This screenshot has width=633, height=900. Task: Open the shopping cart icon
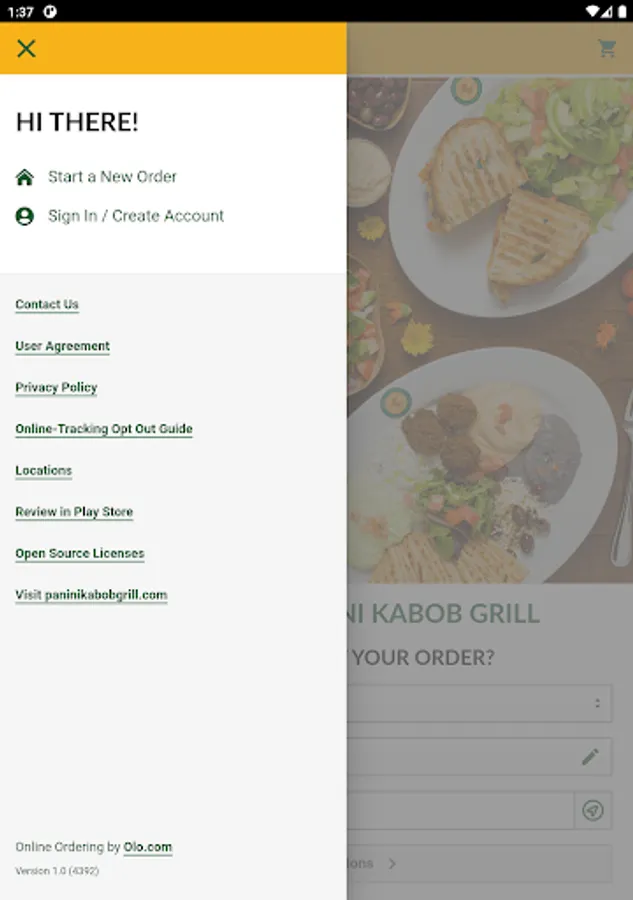(607, 48)
